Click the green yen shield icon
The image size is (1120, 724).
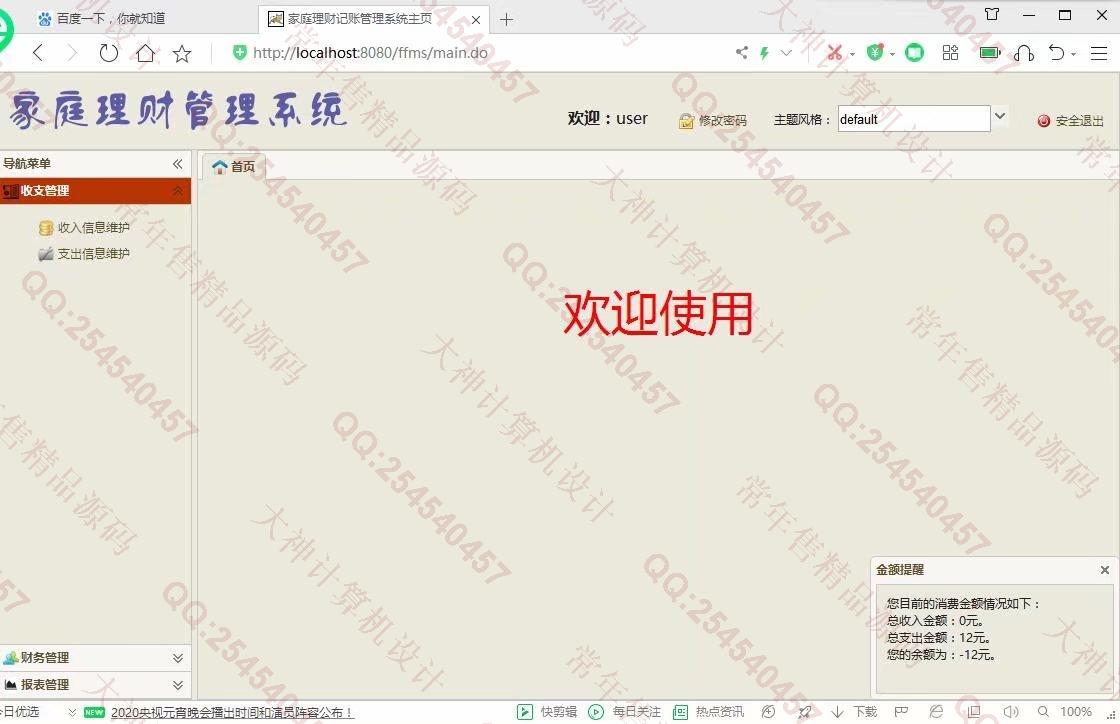875,52
